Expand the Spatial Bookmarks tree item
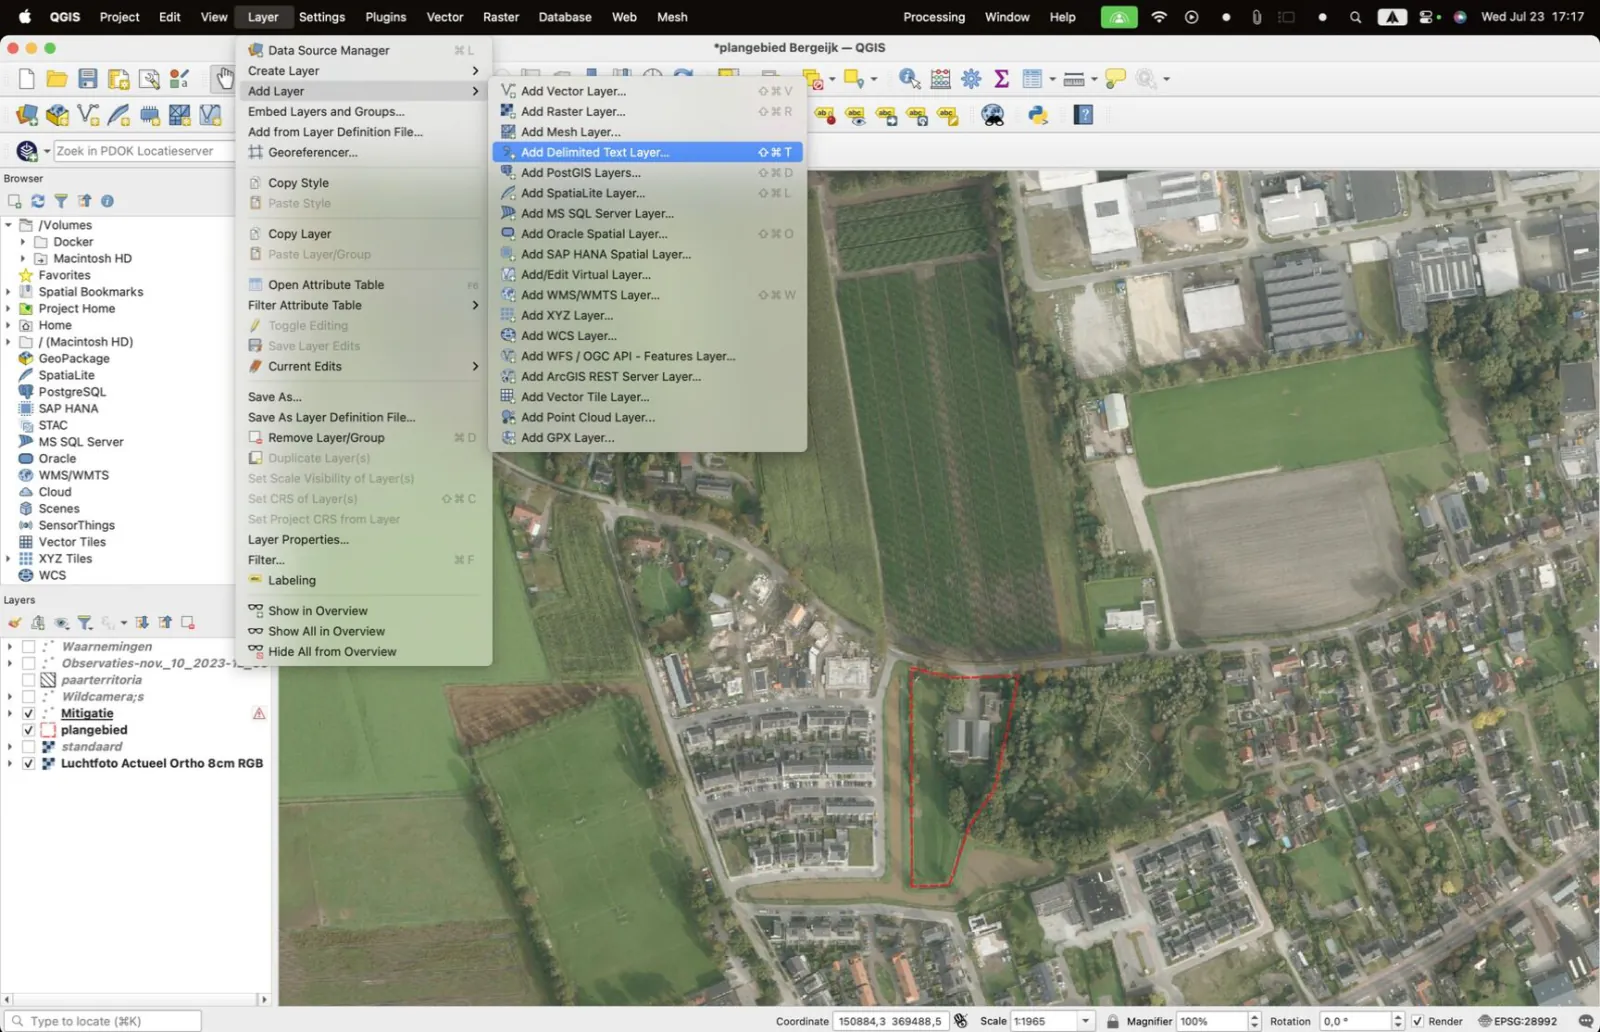The width and height of the screenshot is (1600, 1032). [9, 292]
